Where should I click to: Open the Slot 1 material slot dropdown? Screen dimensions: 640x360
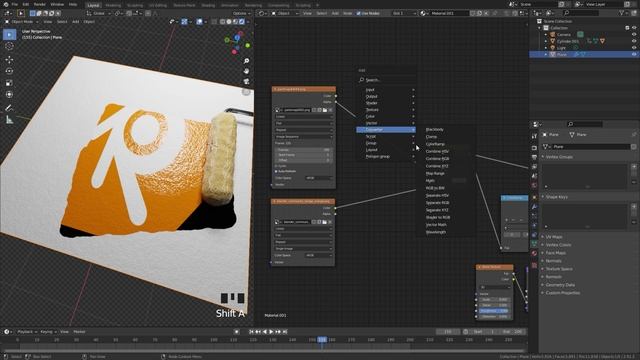(404, 13)
